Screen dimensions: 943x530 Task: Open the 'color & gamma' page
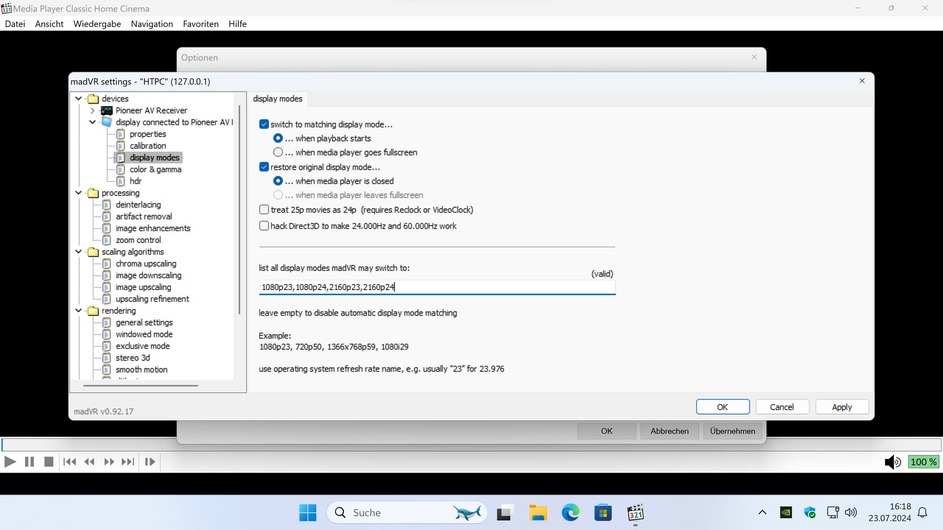click(x=155, y=170)
